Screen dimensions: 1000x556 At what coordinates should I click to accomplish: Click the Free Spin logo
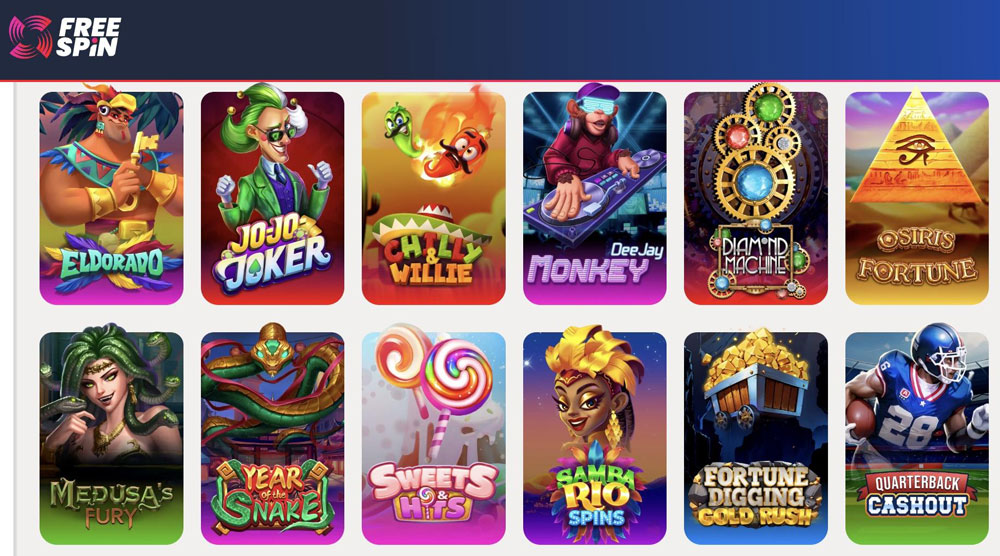pos(64,37)
